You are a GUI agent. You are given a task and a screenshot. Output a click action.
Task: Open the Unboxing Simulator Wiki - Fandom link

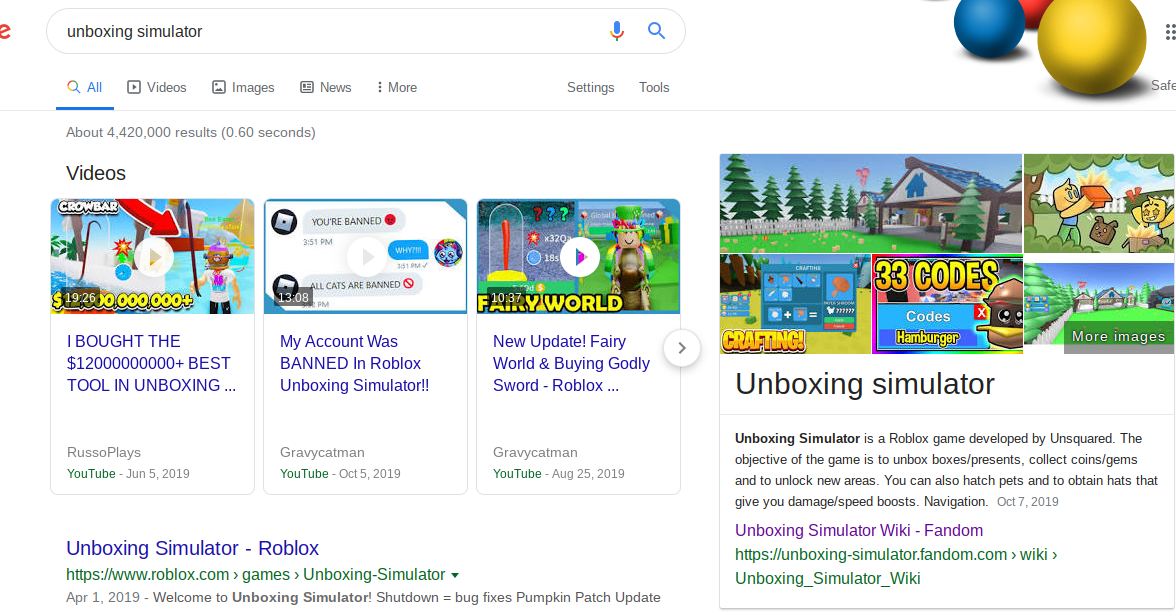click(x=859, y=530)
